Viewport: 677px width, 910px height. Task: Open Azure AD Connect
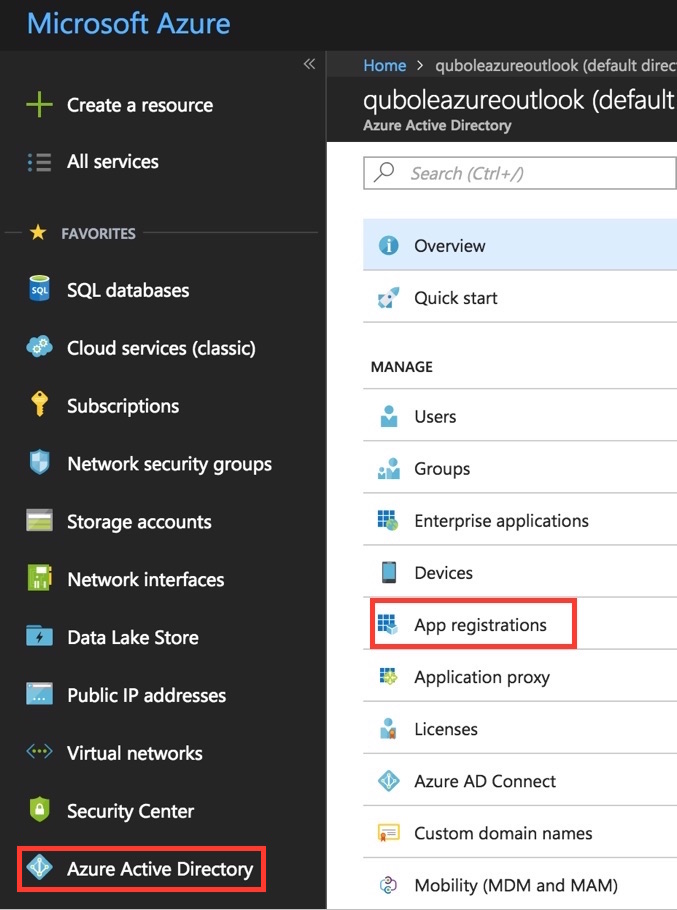520,781
